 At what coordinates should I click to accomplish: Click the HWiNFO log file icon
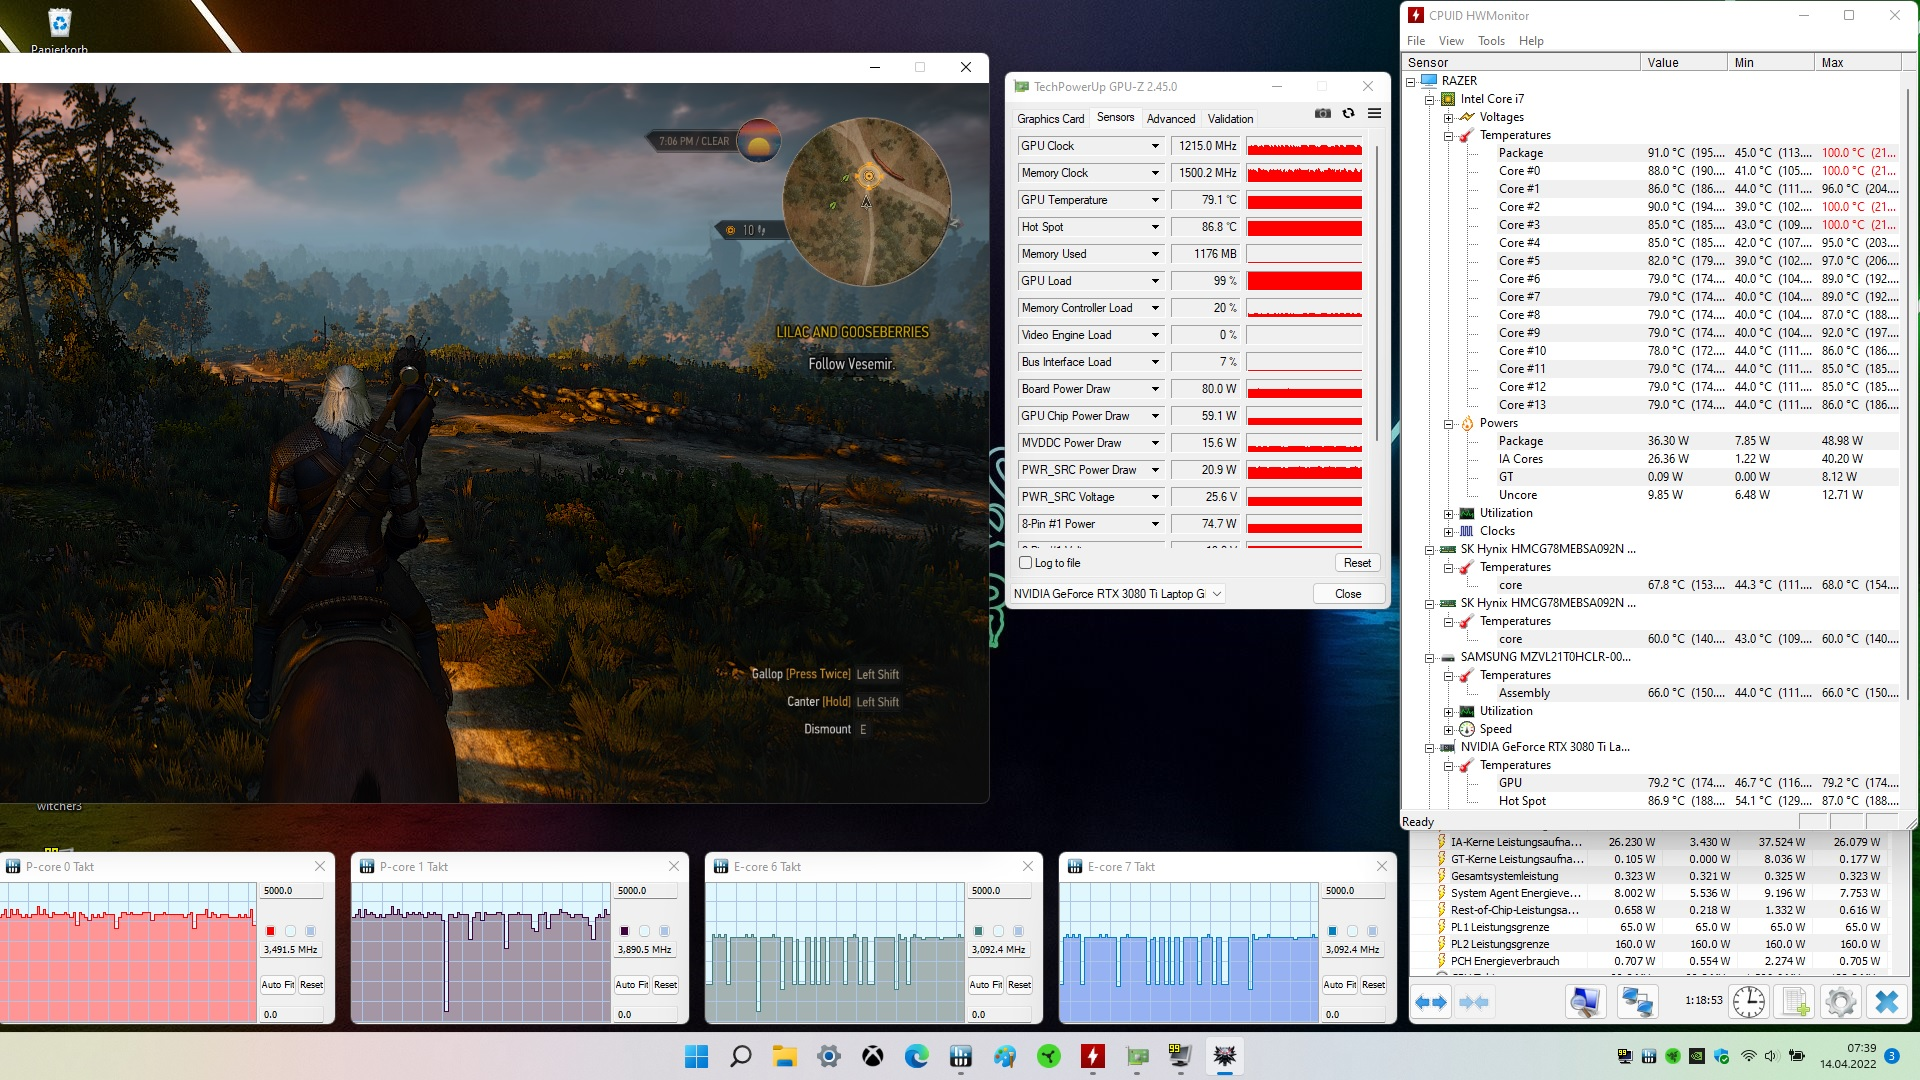click(1795, 1002)
